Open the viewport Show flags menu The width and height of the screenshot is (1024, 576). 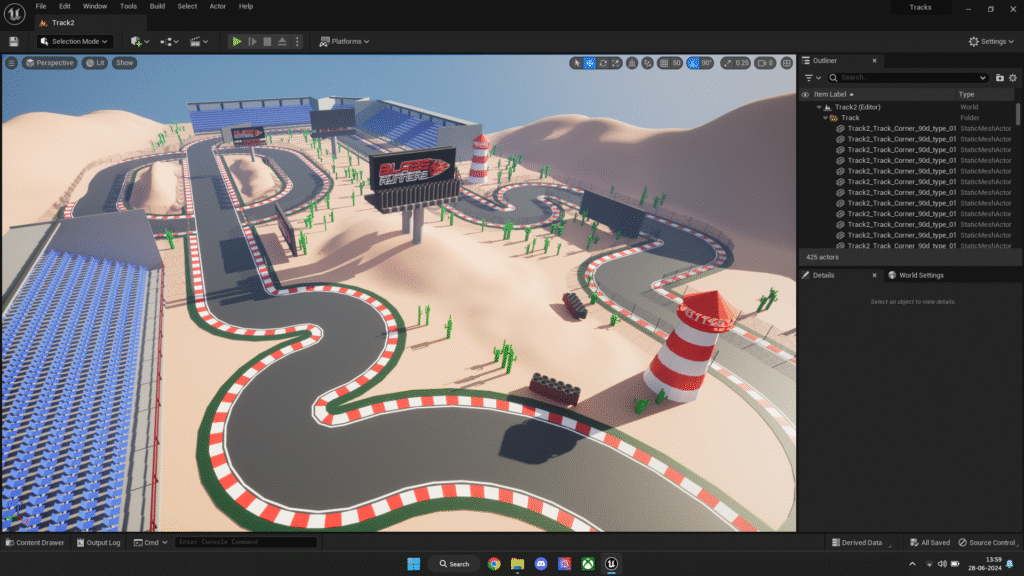[x=124, y=63]
